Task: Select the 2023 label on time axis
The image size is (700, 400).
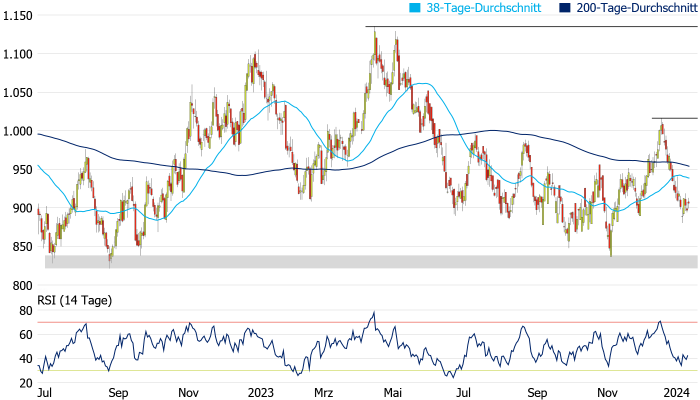Action: (x=261, y=394)
